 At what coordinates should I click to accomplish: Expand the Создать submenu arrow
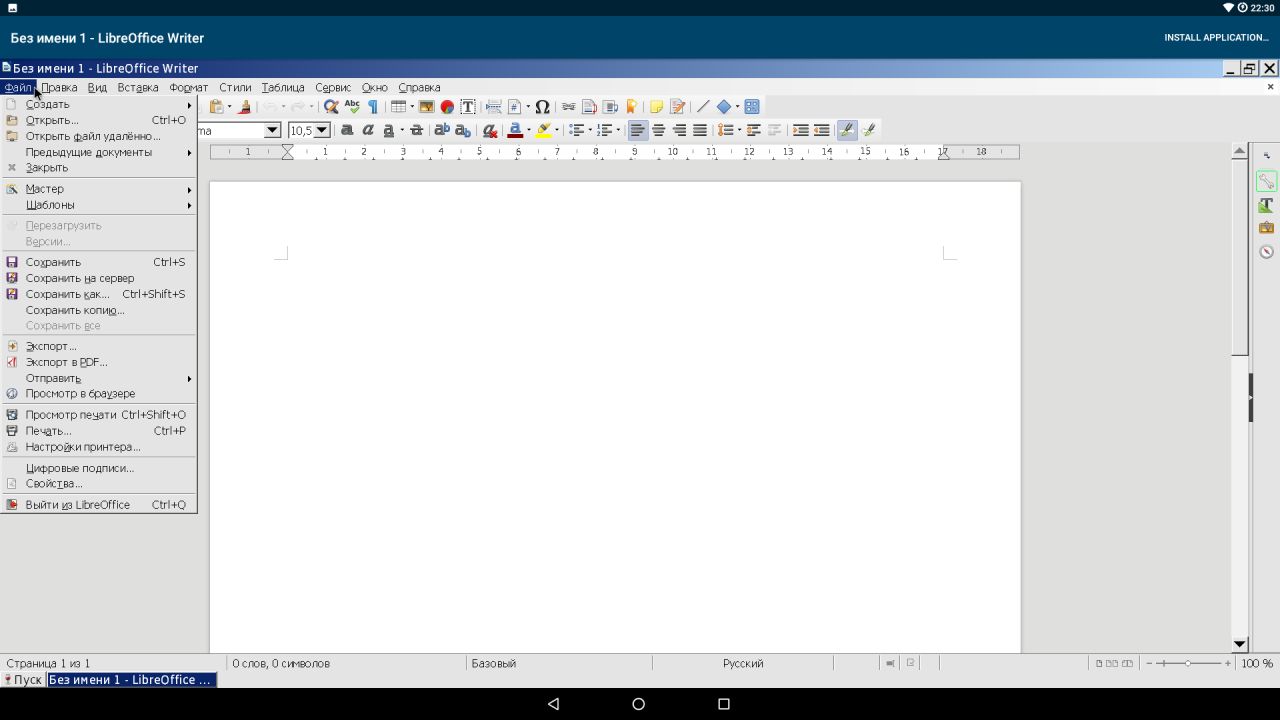(x=189, y=105)
